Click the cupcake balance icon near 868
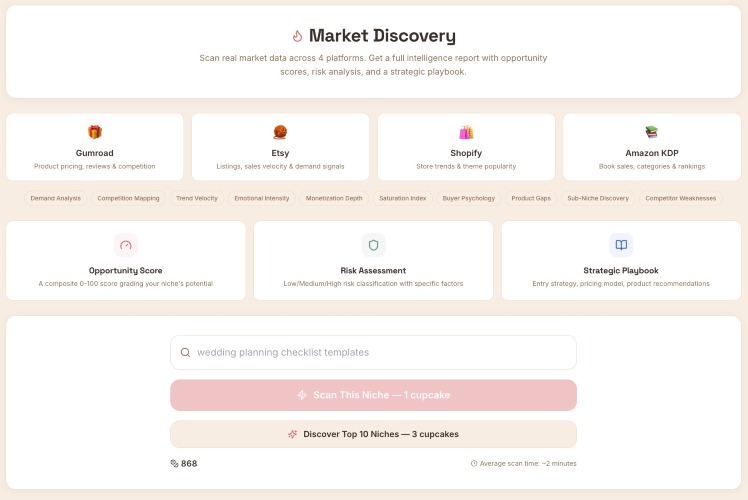Screen dimensions: 748x500 pos(174,463)
